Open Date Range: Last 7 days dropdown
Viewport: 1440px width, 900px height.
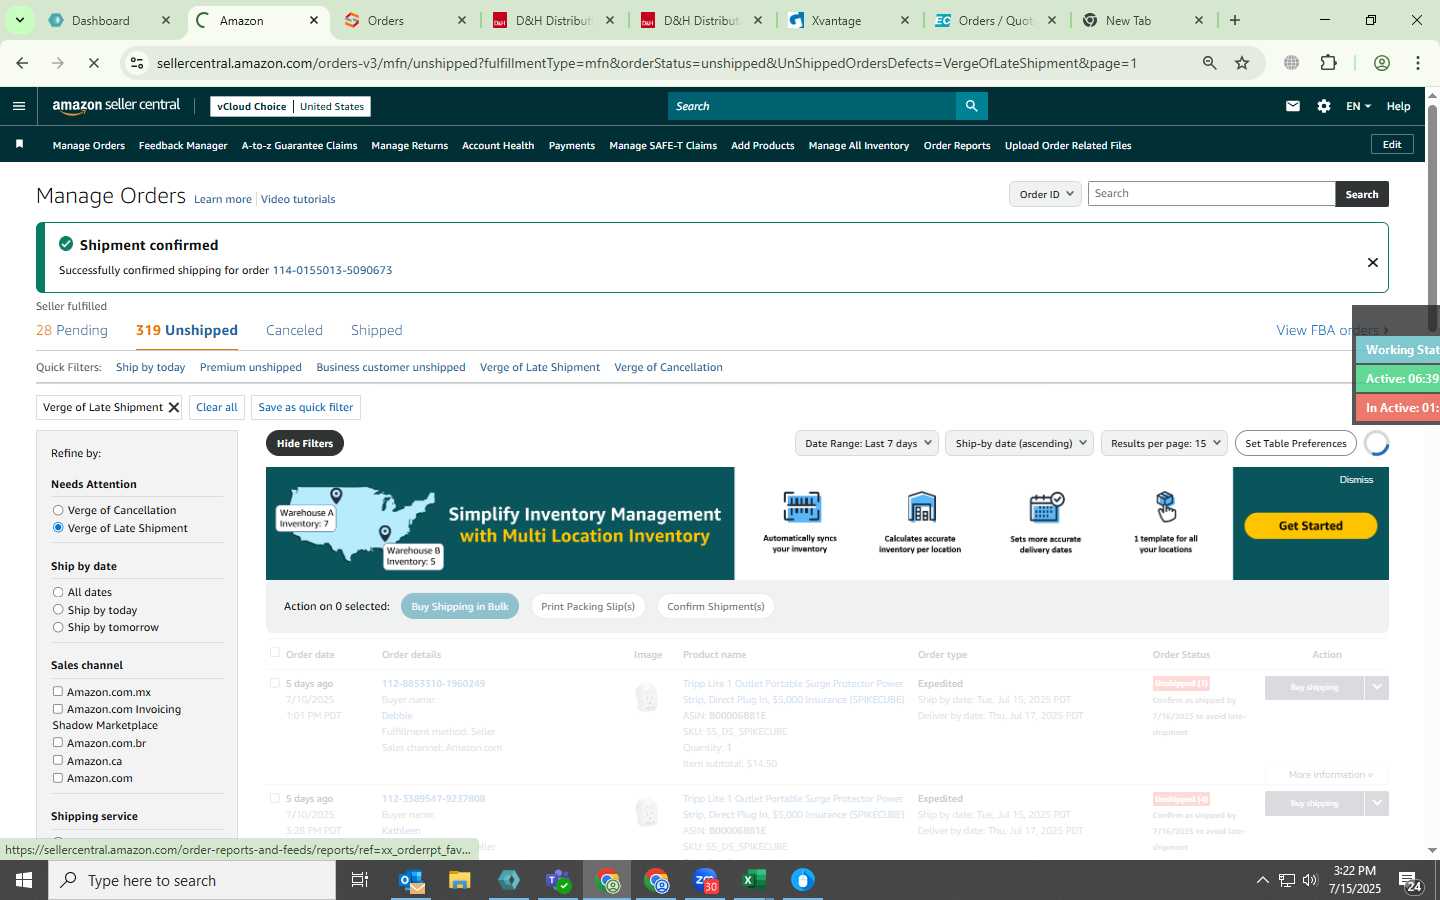coord(867,443)
